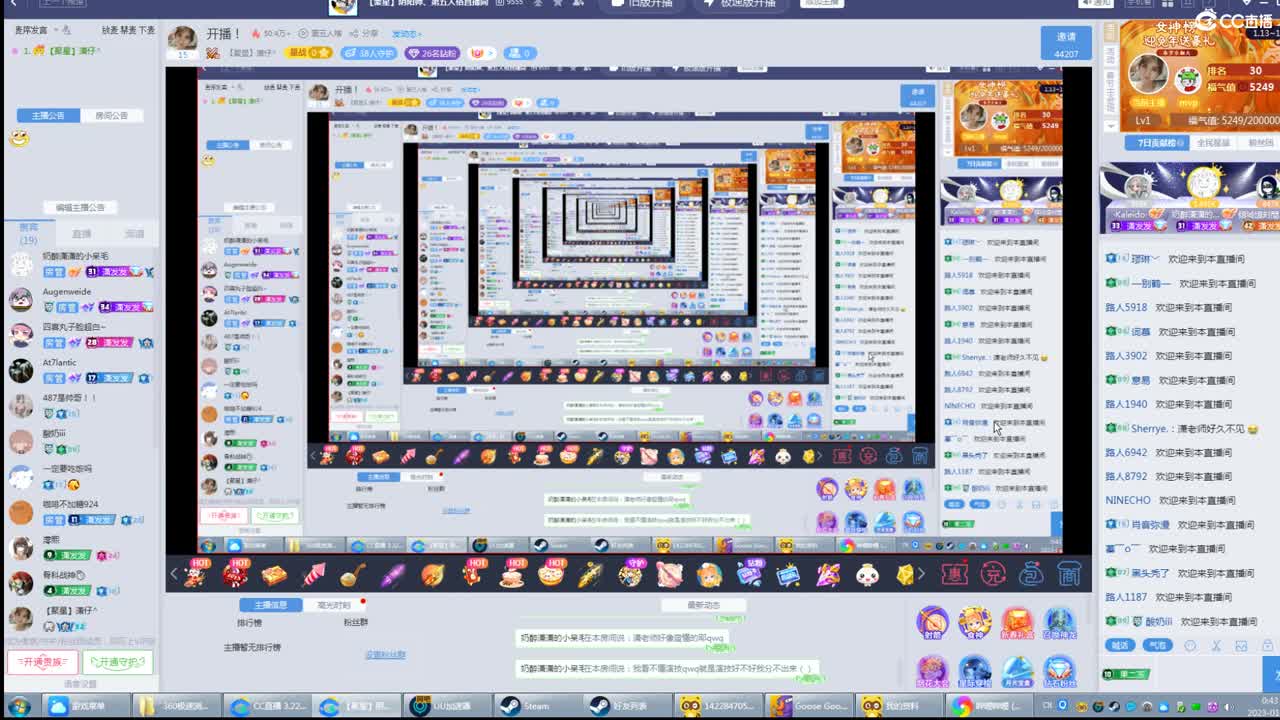
Task: Open the Windows Start button
Action: click(18, 706)
